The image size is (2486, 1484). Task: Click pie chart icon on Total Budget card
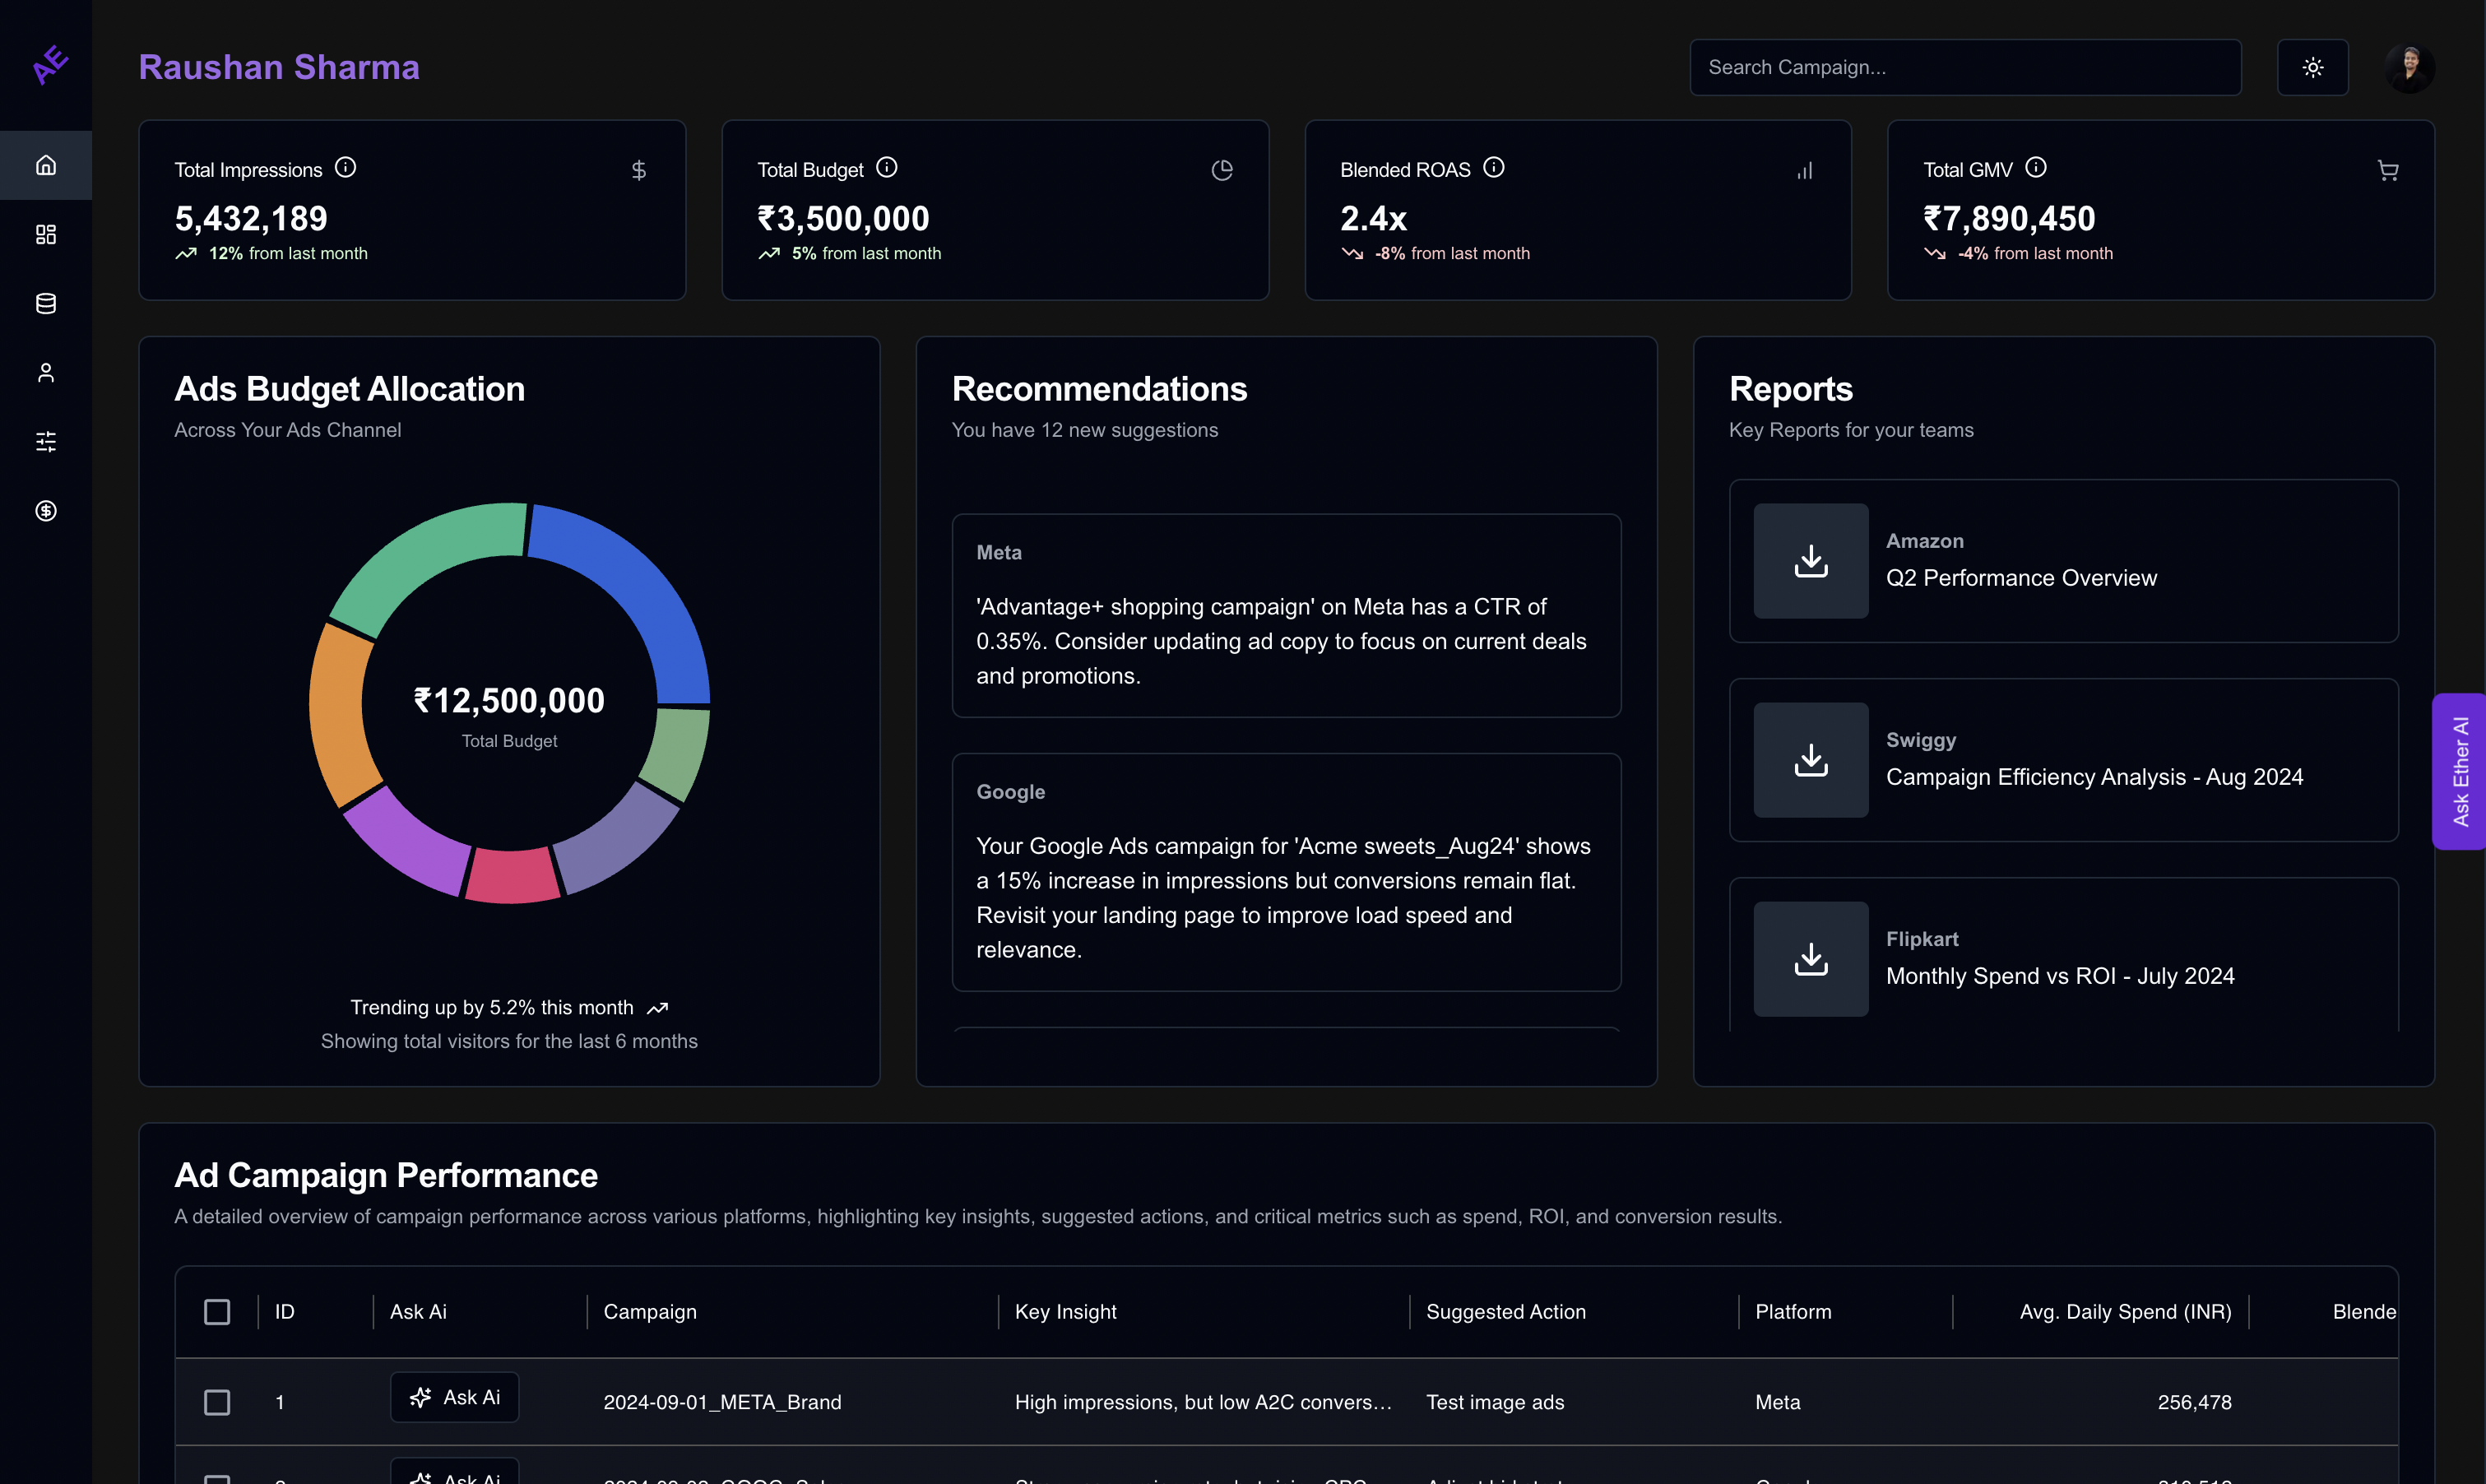(1222, 170)
